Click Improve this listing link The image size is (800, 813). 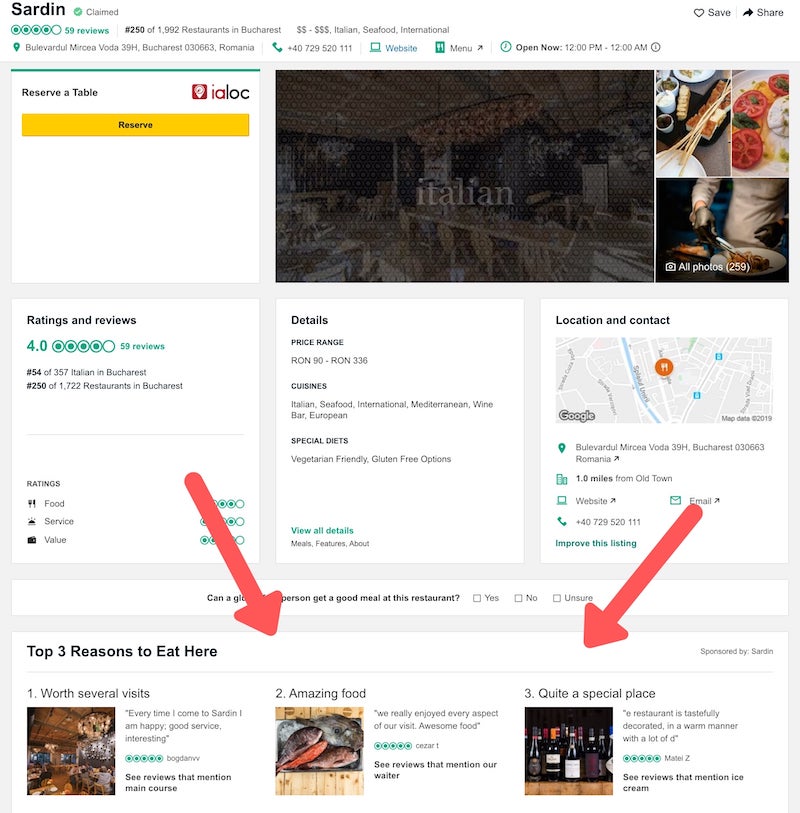(x=596, y=543)
